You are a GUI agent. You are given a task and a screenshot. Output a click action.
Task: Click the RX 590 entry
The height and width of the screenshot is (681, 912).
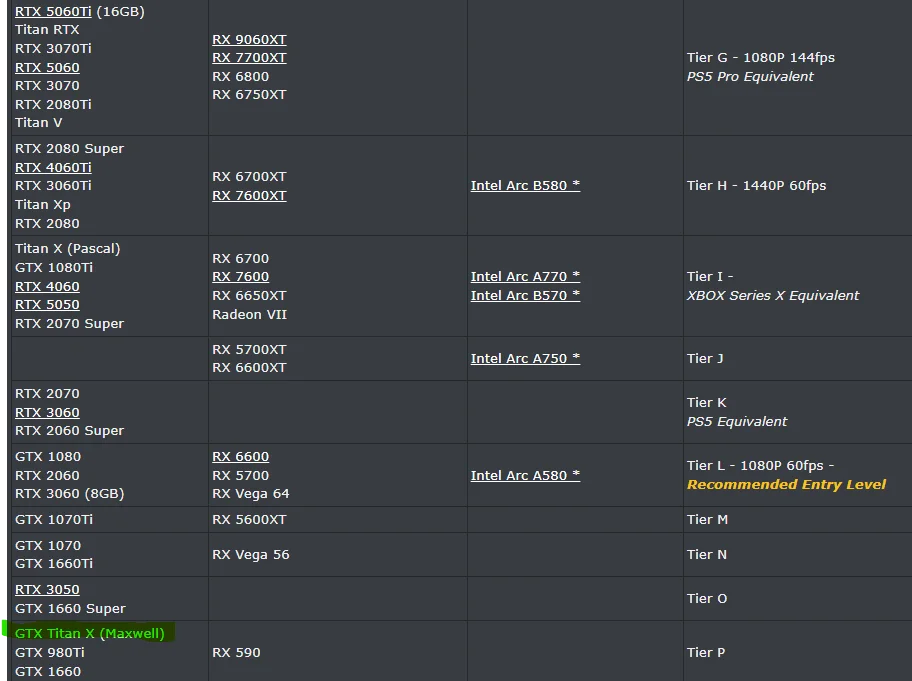pos(236,653)
